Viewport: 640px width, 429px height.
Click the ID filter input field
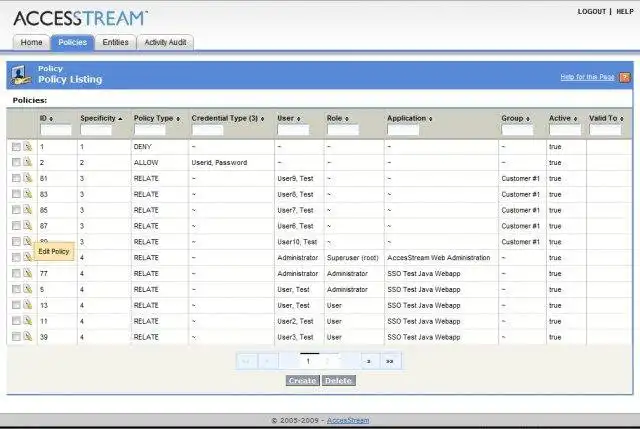click(56, 130)
